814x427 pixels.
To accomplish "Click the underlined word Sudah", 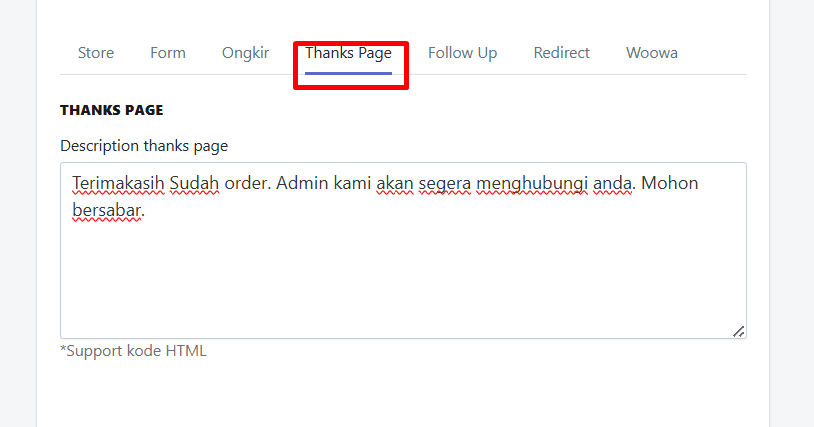I will tap(194, 183).
